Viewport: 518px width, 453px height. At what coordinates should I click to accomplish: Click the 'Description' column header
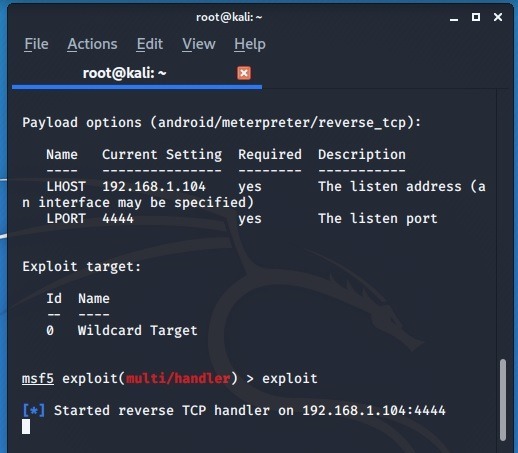click(362, 155)
